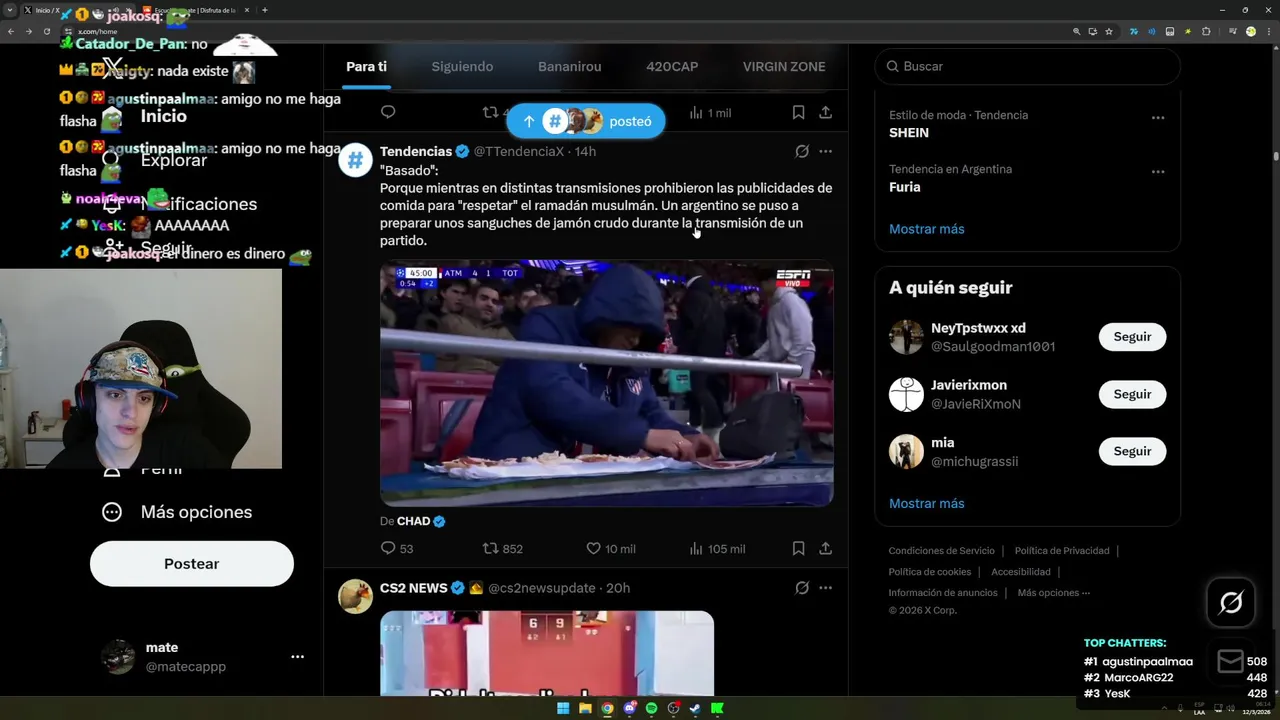Share the Tendencias post

[825, 548]
